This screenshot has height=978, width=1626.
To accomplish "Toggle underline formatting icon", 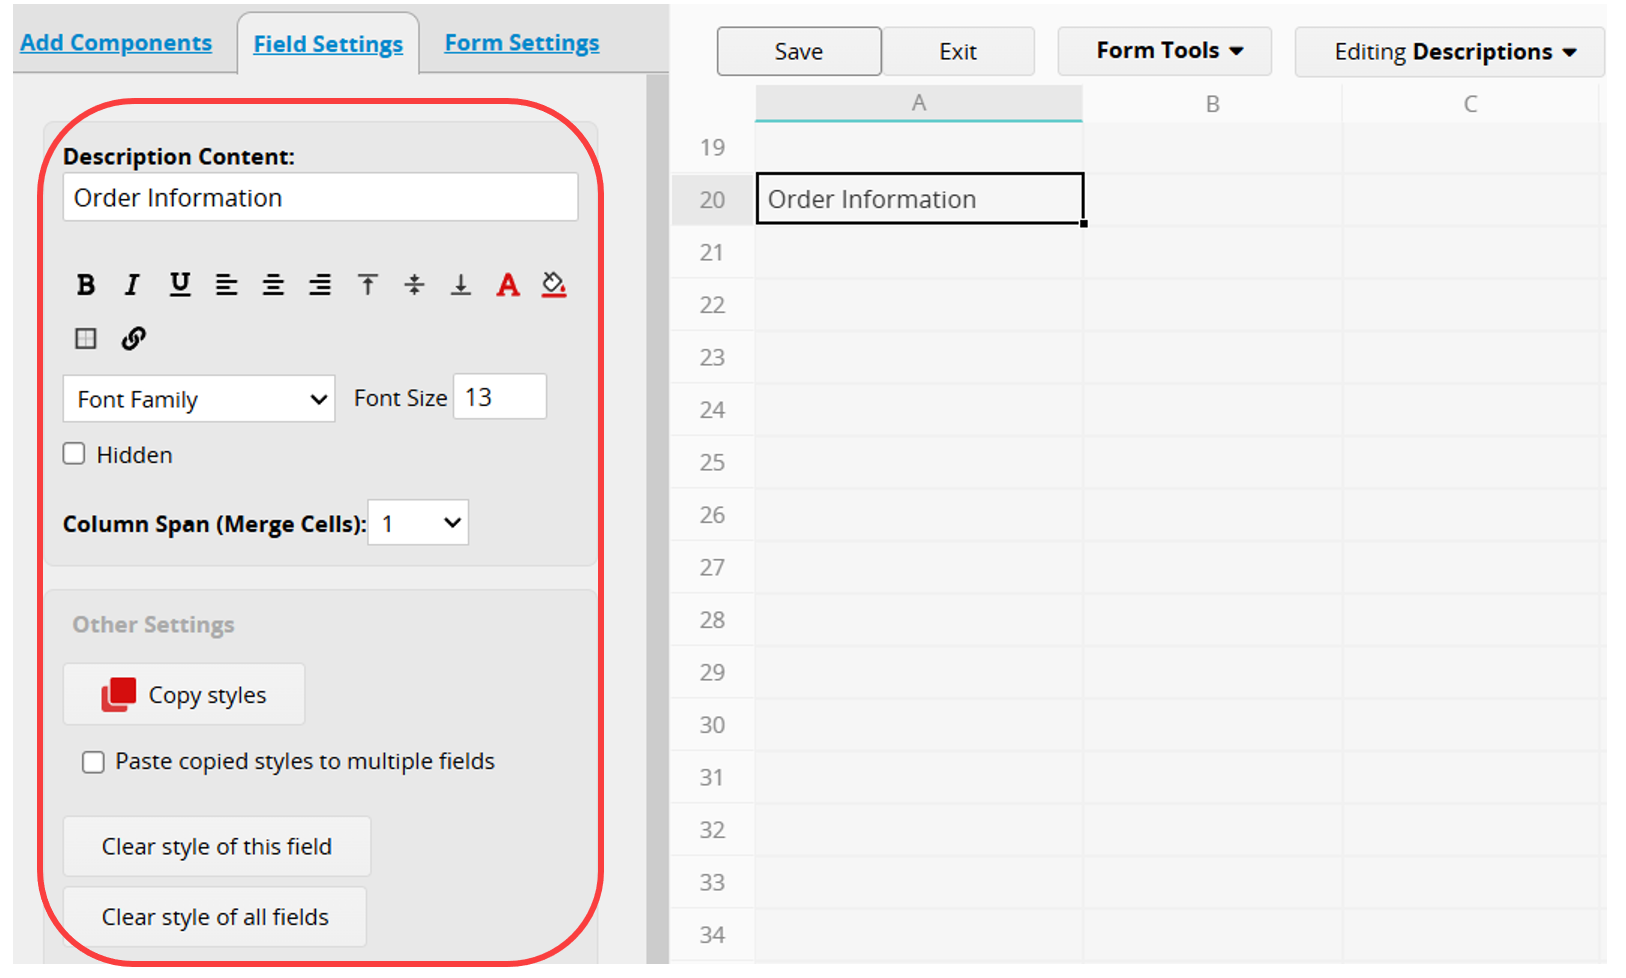I will tap(180, 285).
